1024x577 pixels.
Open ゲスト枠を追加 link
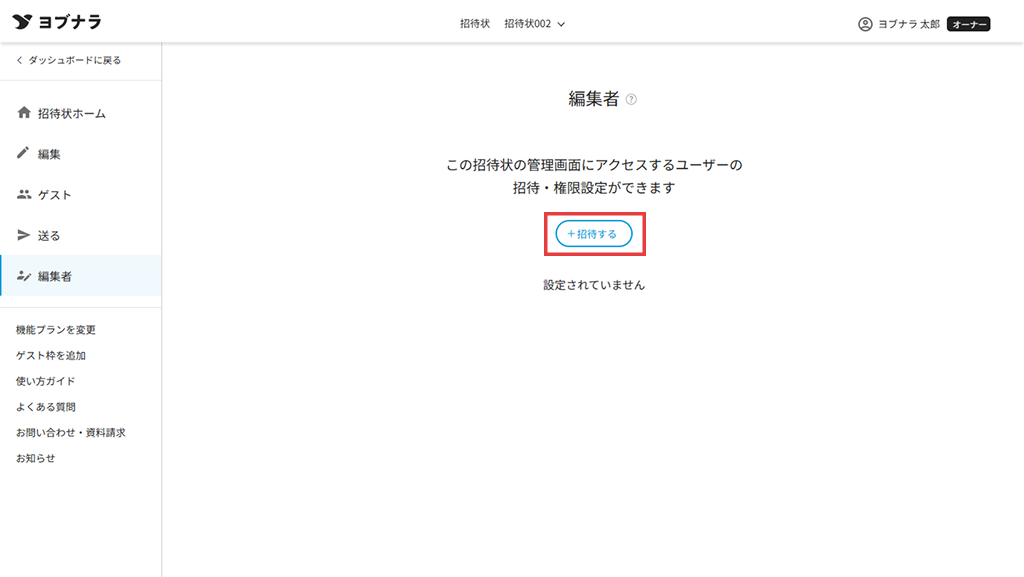tap(51, 355)
